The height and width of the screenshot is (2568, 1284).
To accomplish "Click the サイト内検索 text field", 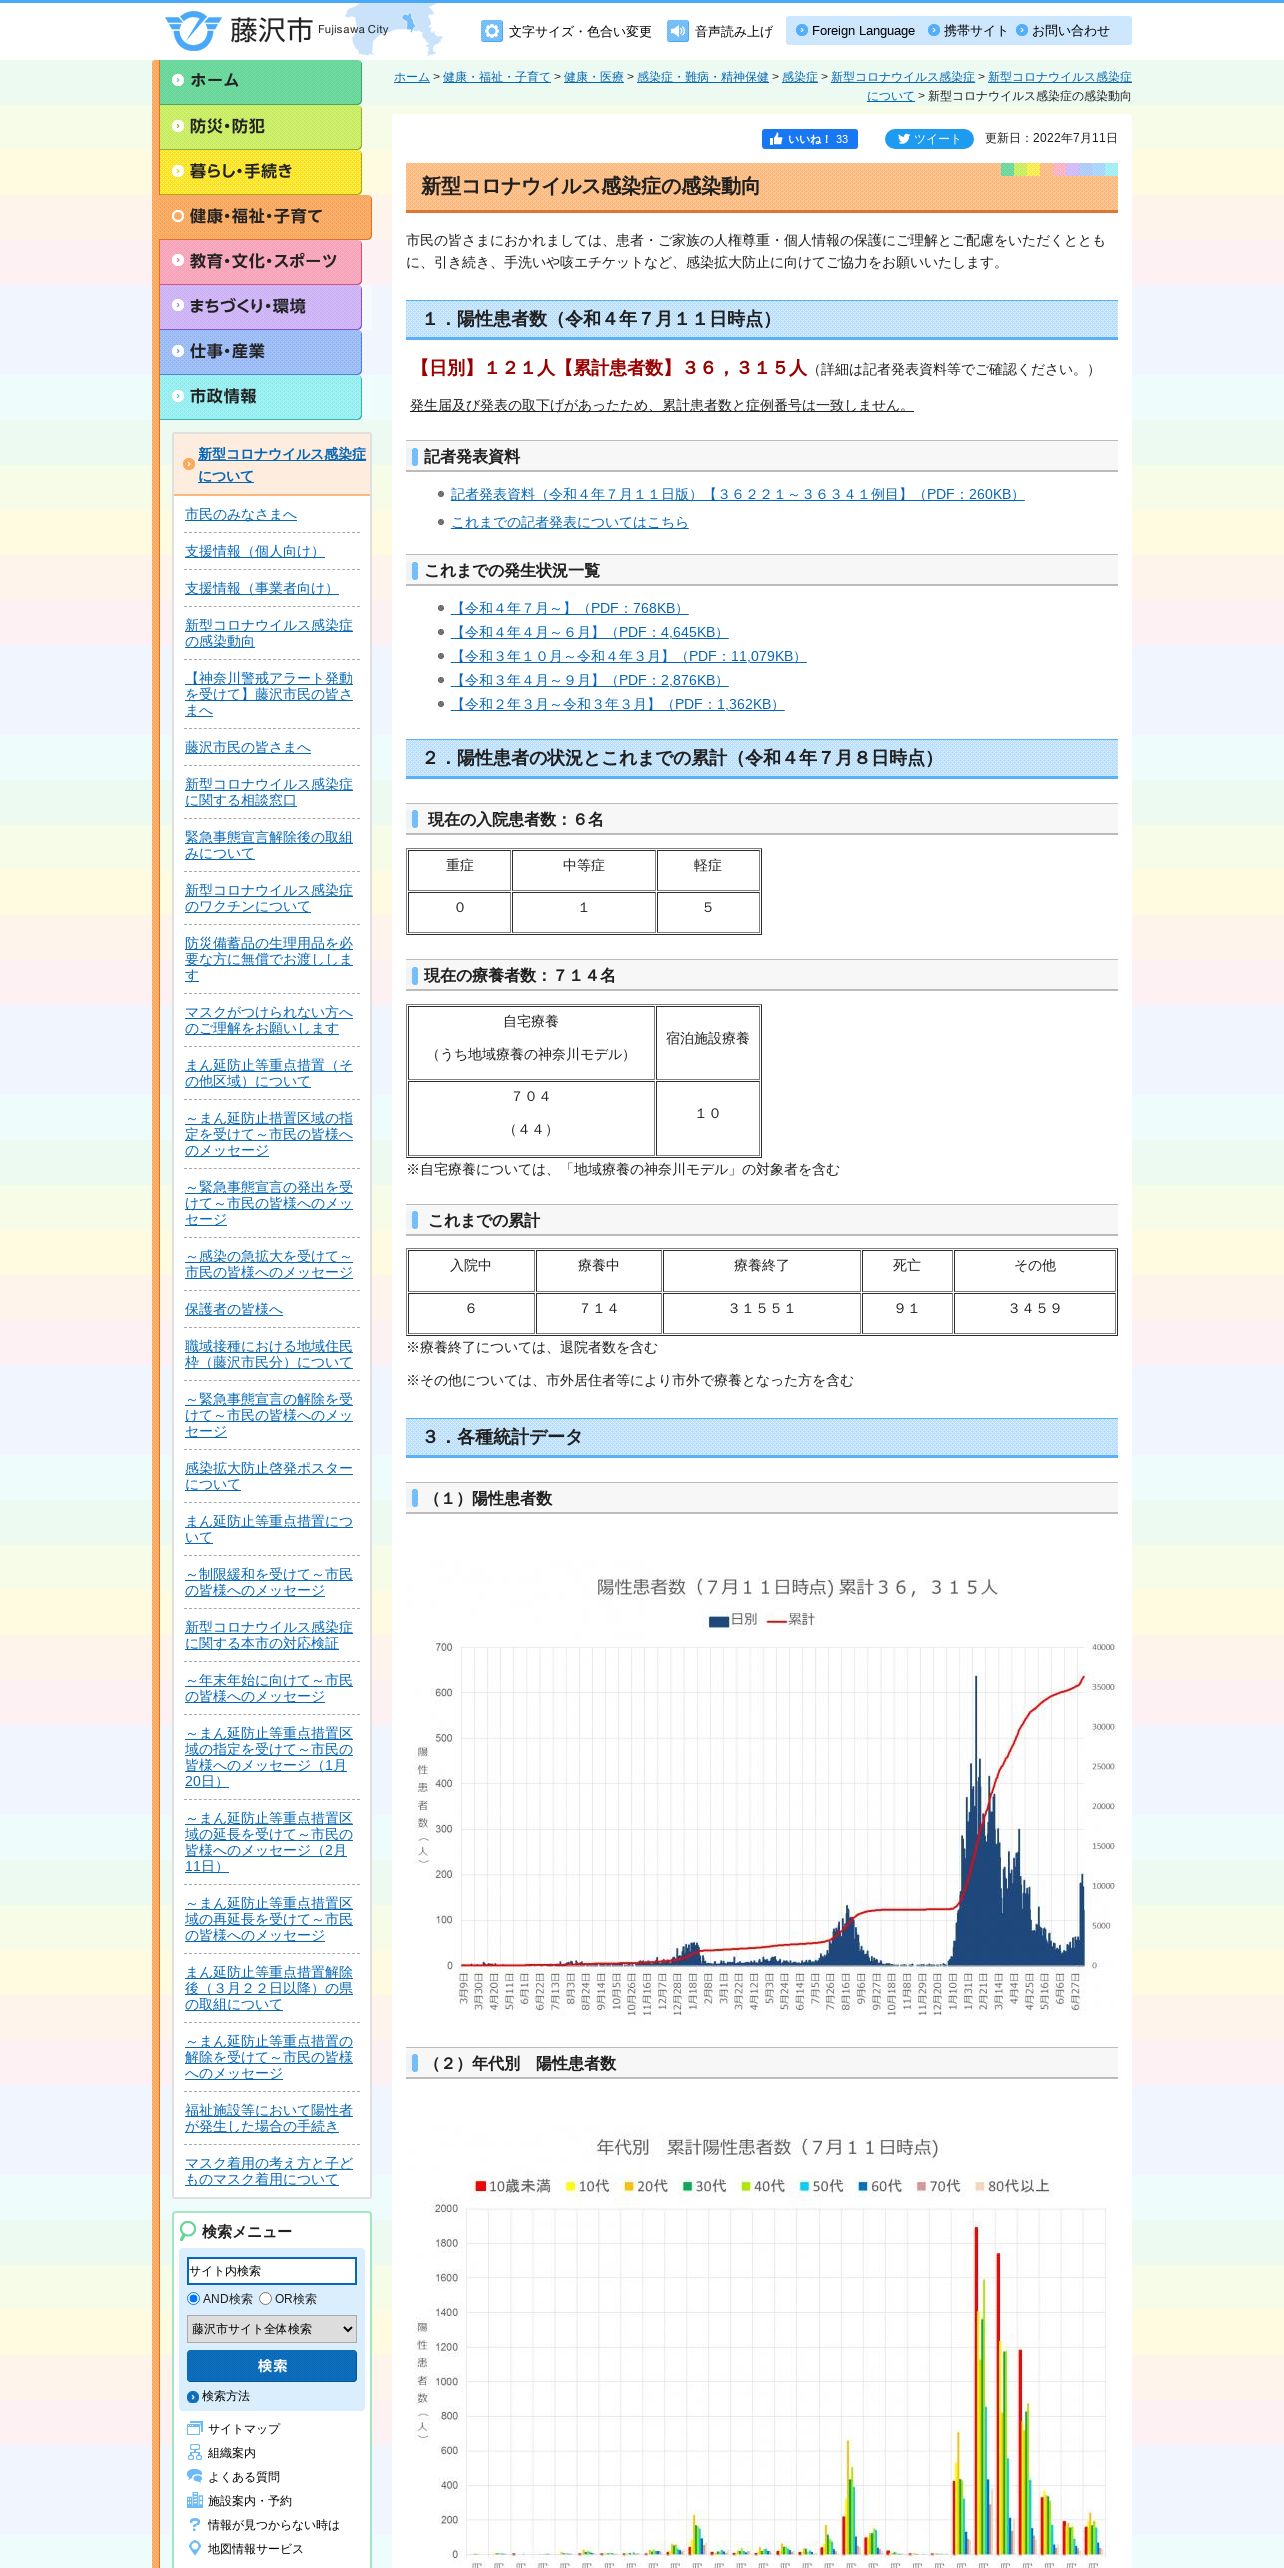I will 272,2271.
